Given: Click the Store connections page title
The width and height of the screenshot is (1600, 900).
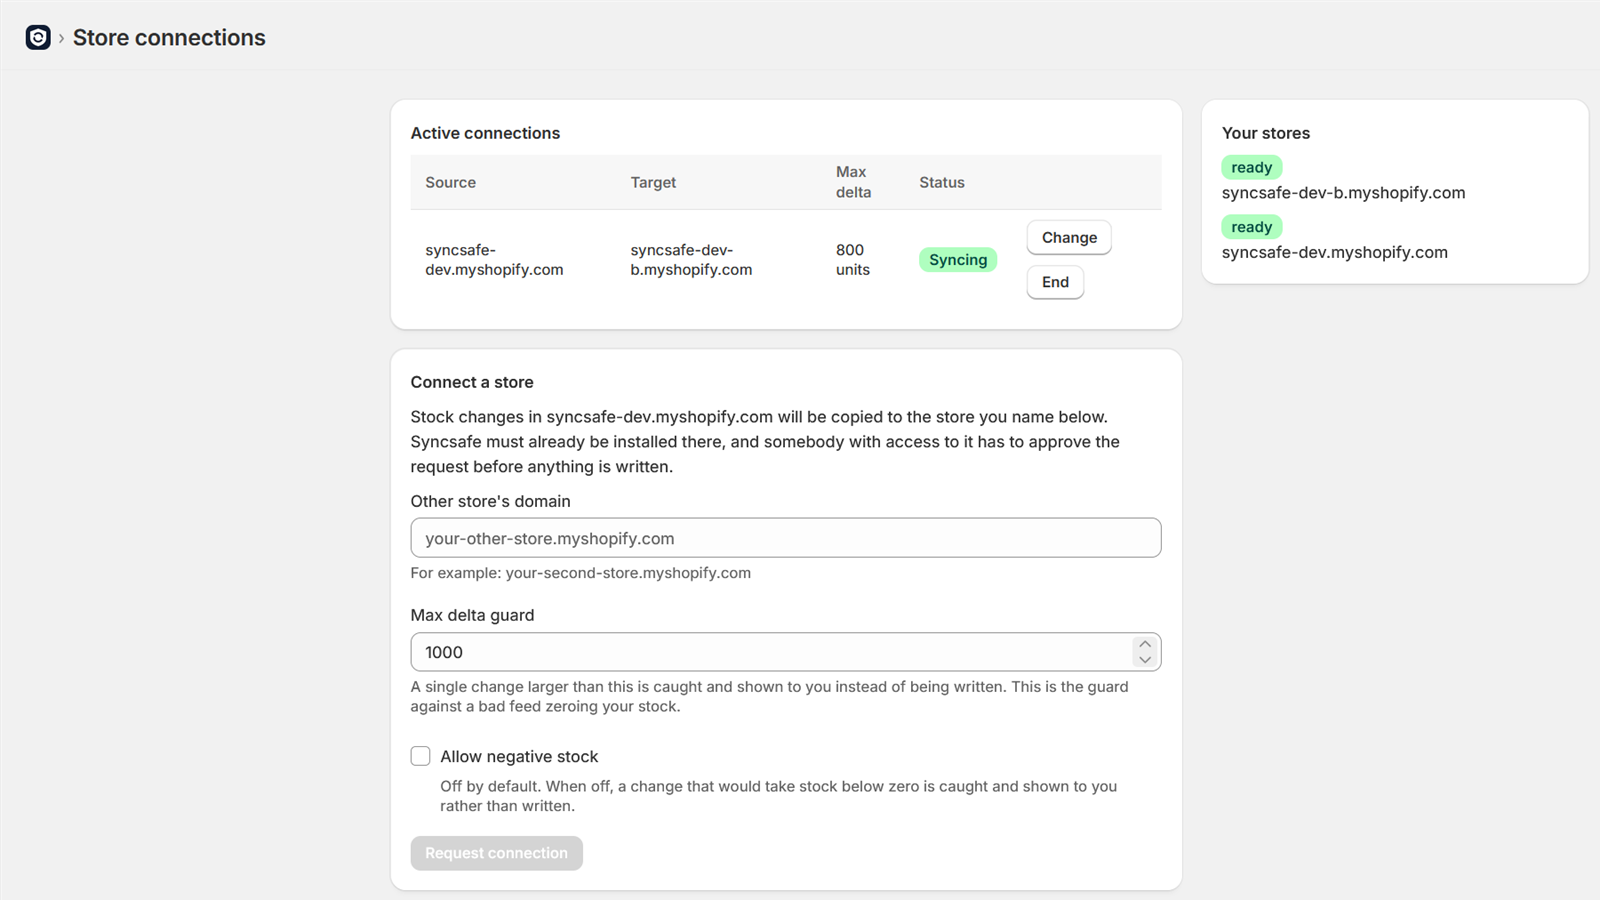Looking at the screenshot, I should [x=169, y=38].
